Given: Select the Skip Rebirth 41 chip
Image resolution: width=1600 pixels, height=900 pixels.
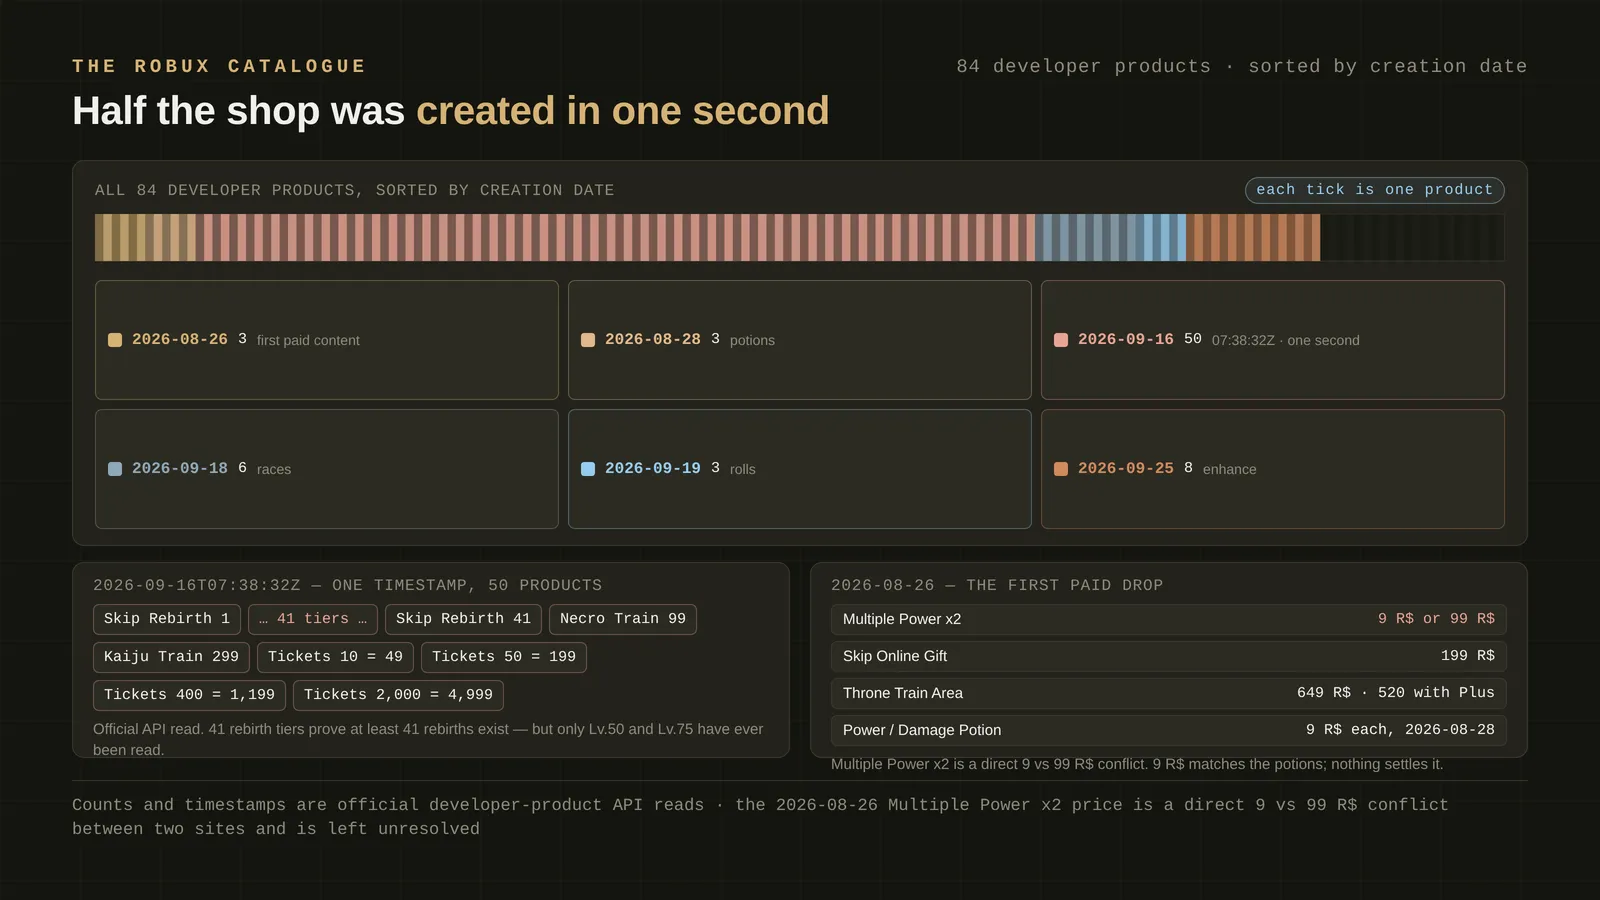Looking at the screenshot, I should pyautogui.click(x=463, y=619).
